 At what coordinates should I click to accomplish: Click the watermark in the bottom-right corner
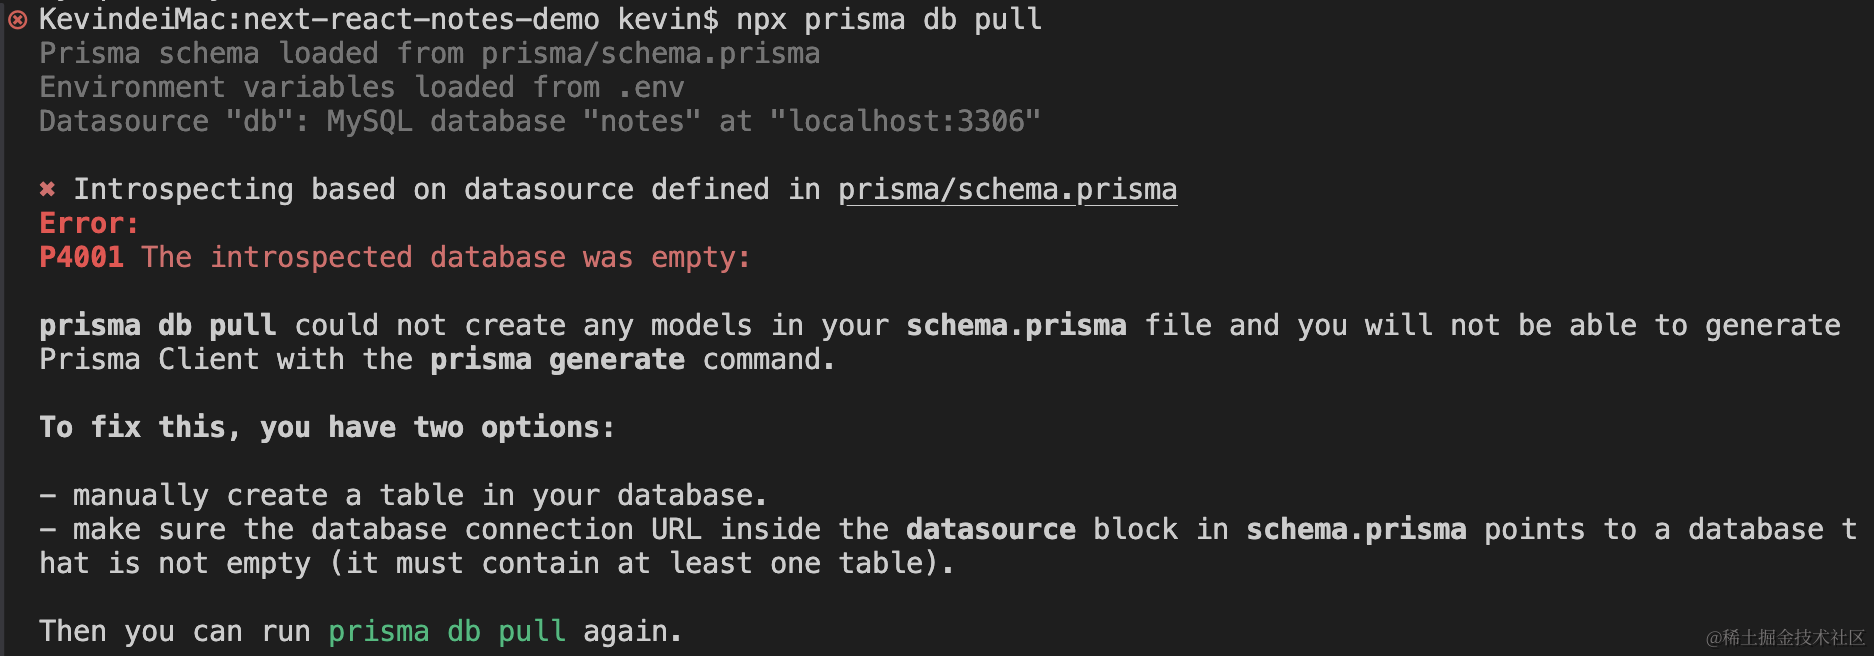pyautogui.click(x=1785, y=637)
